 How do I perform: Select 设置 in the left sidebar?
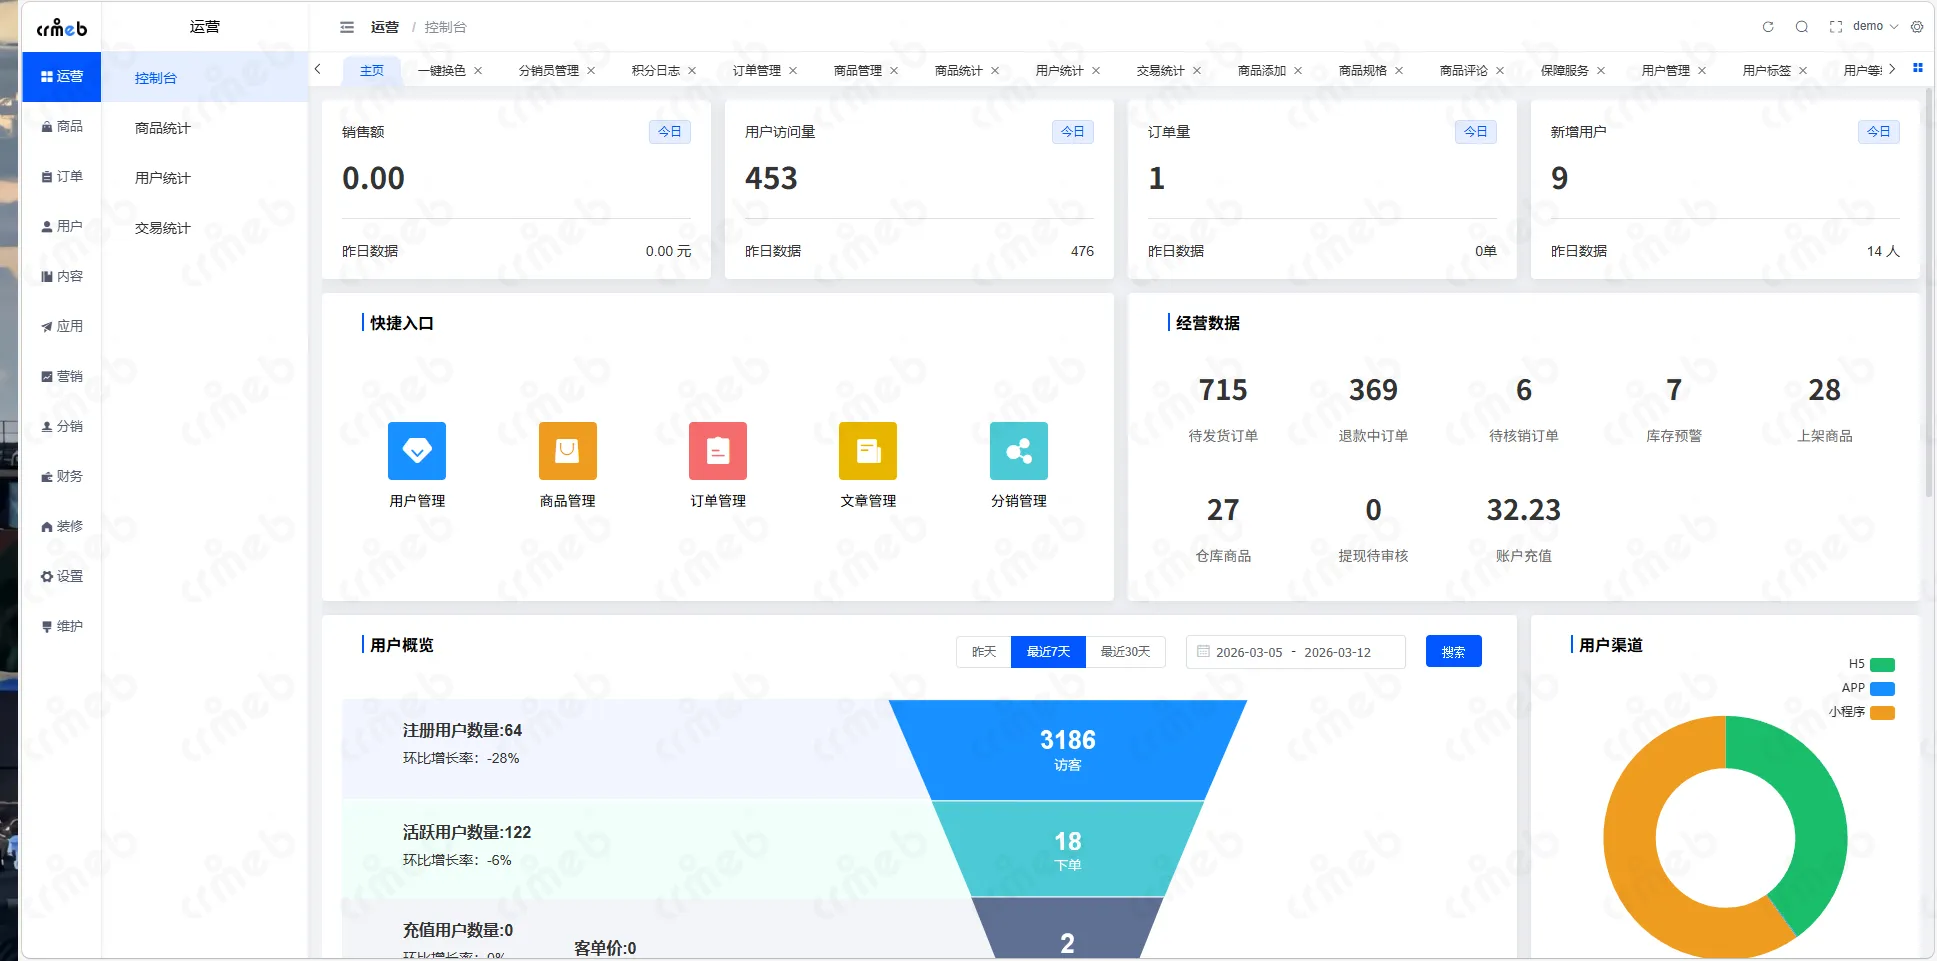pos(61,576)
